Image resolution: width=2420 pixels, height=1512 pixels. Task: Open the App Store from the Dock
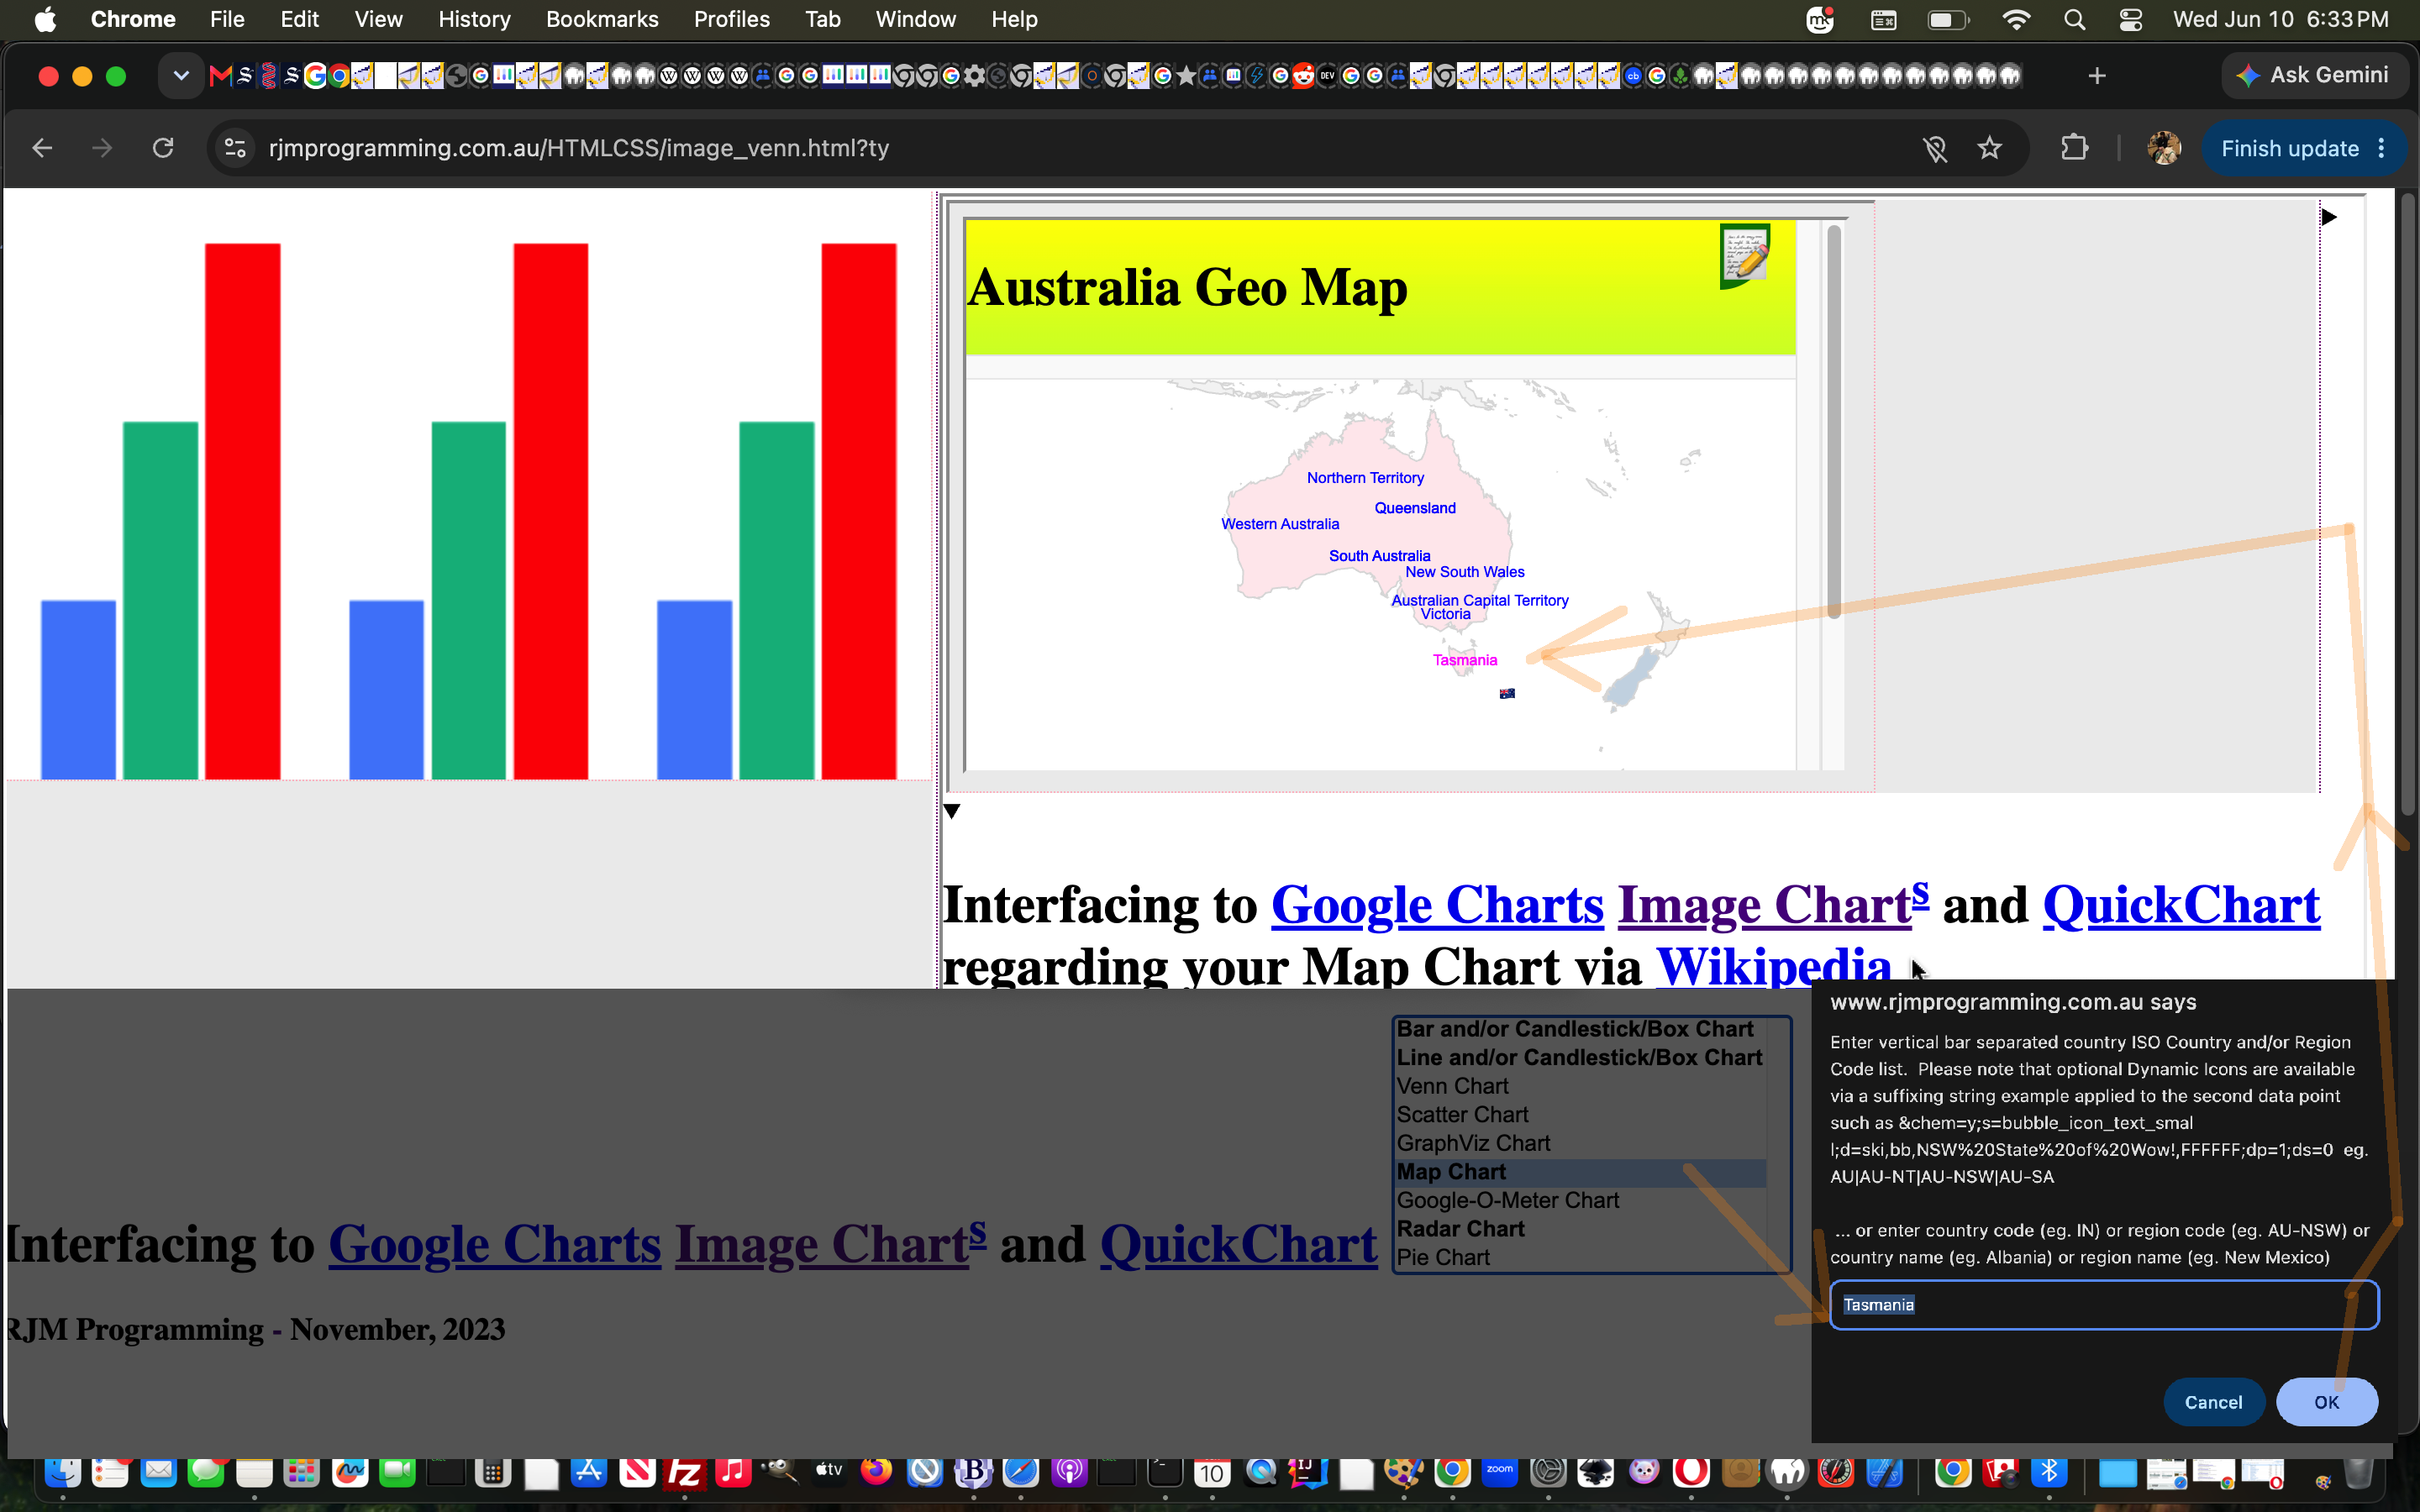589,1471
